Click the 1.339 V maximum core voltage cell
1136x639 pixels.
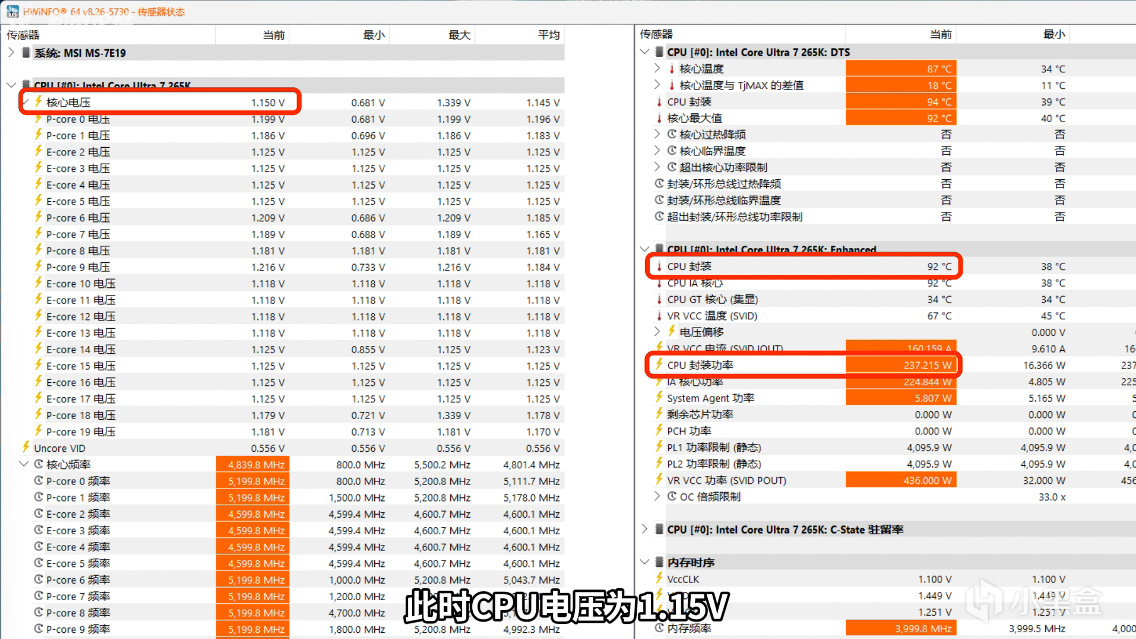454,103
